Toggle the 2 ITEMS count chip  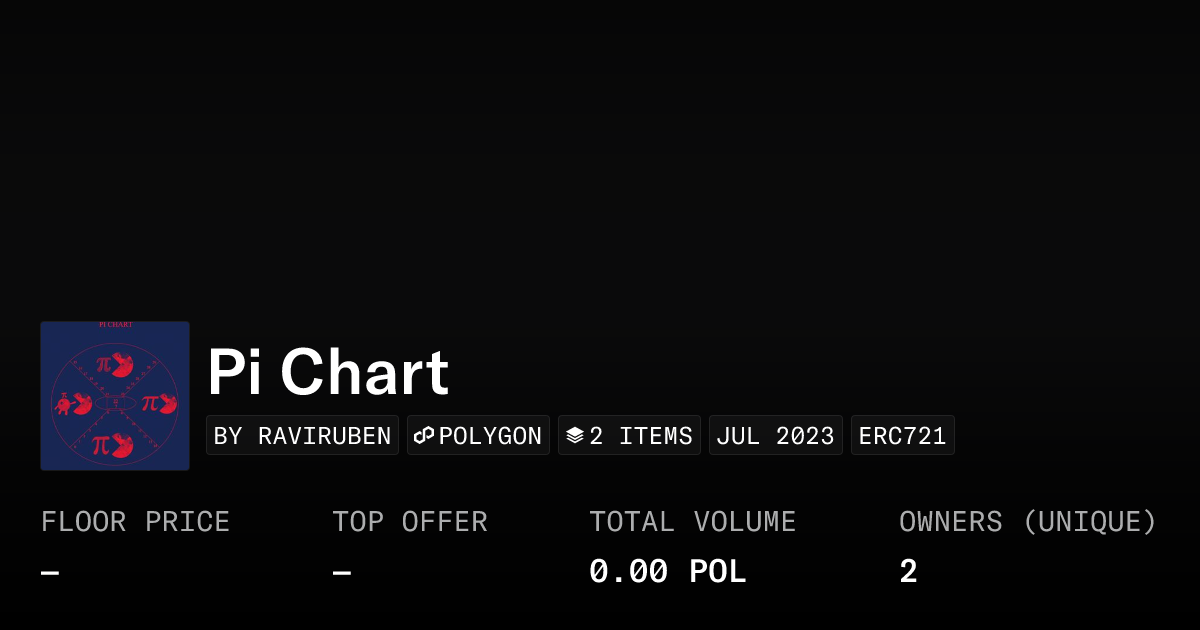629,434
